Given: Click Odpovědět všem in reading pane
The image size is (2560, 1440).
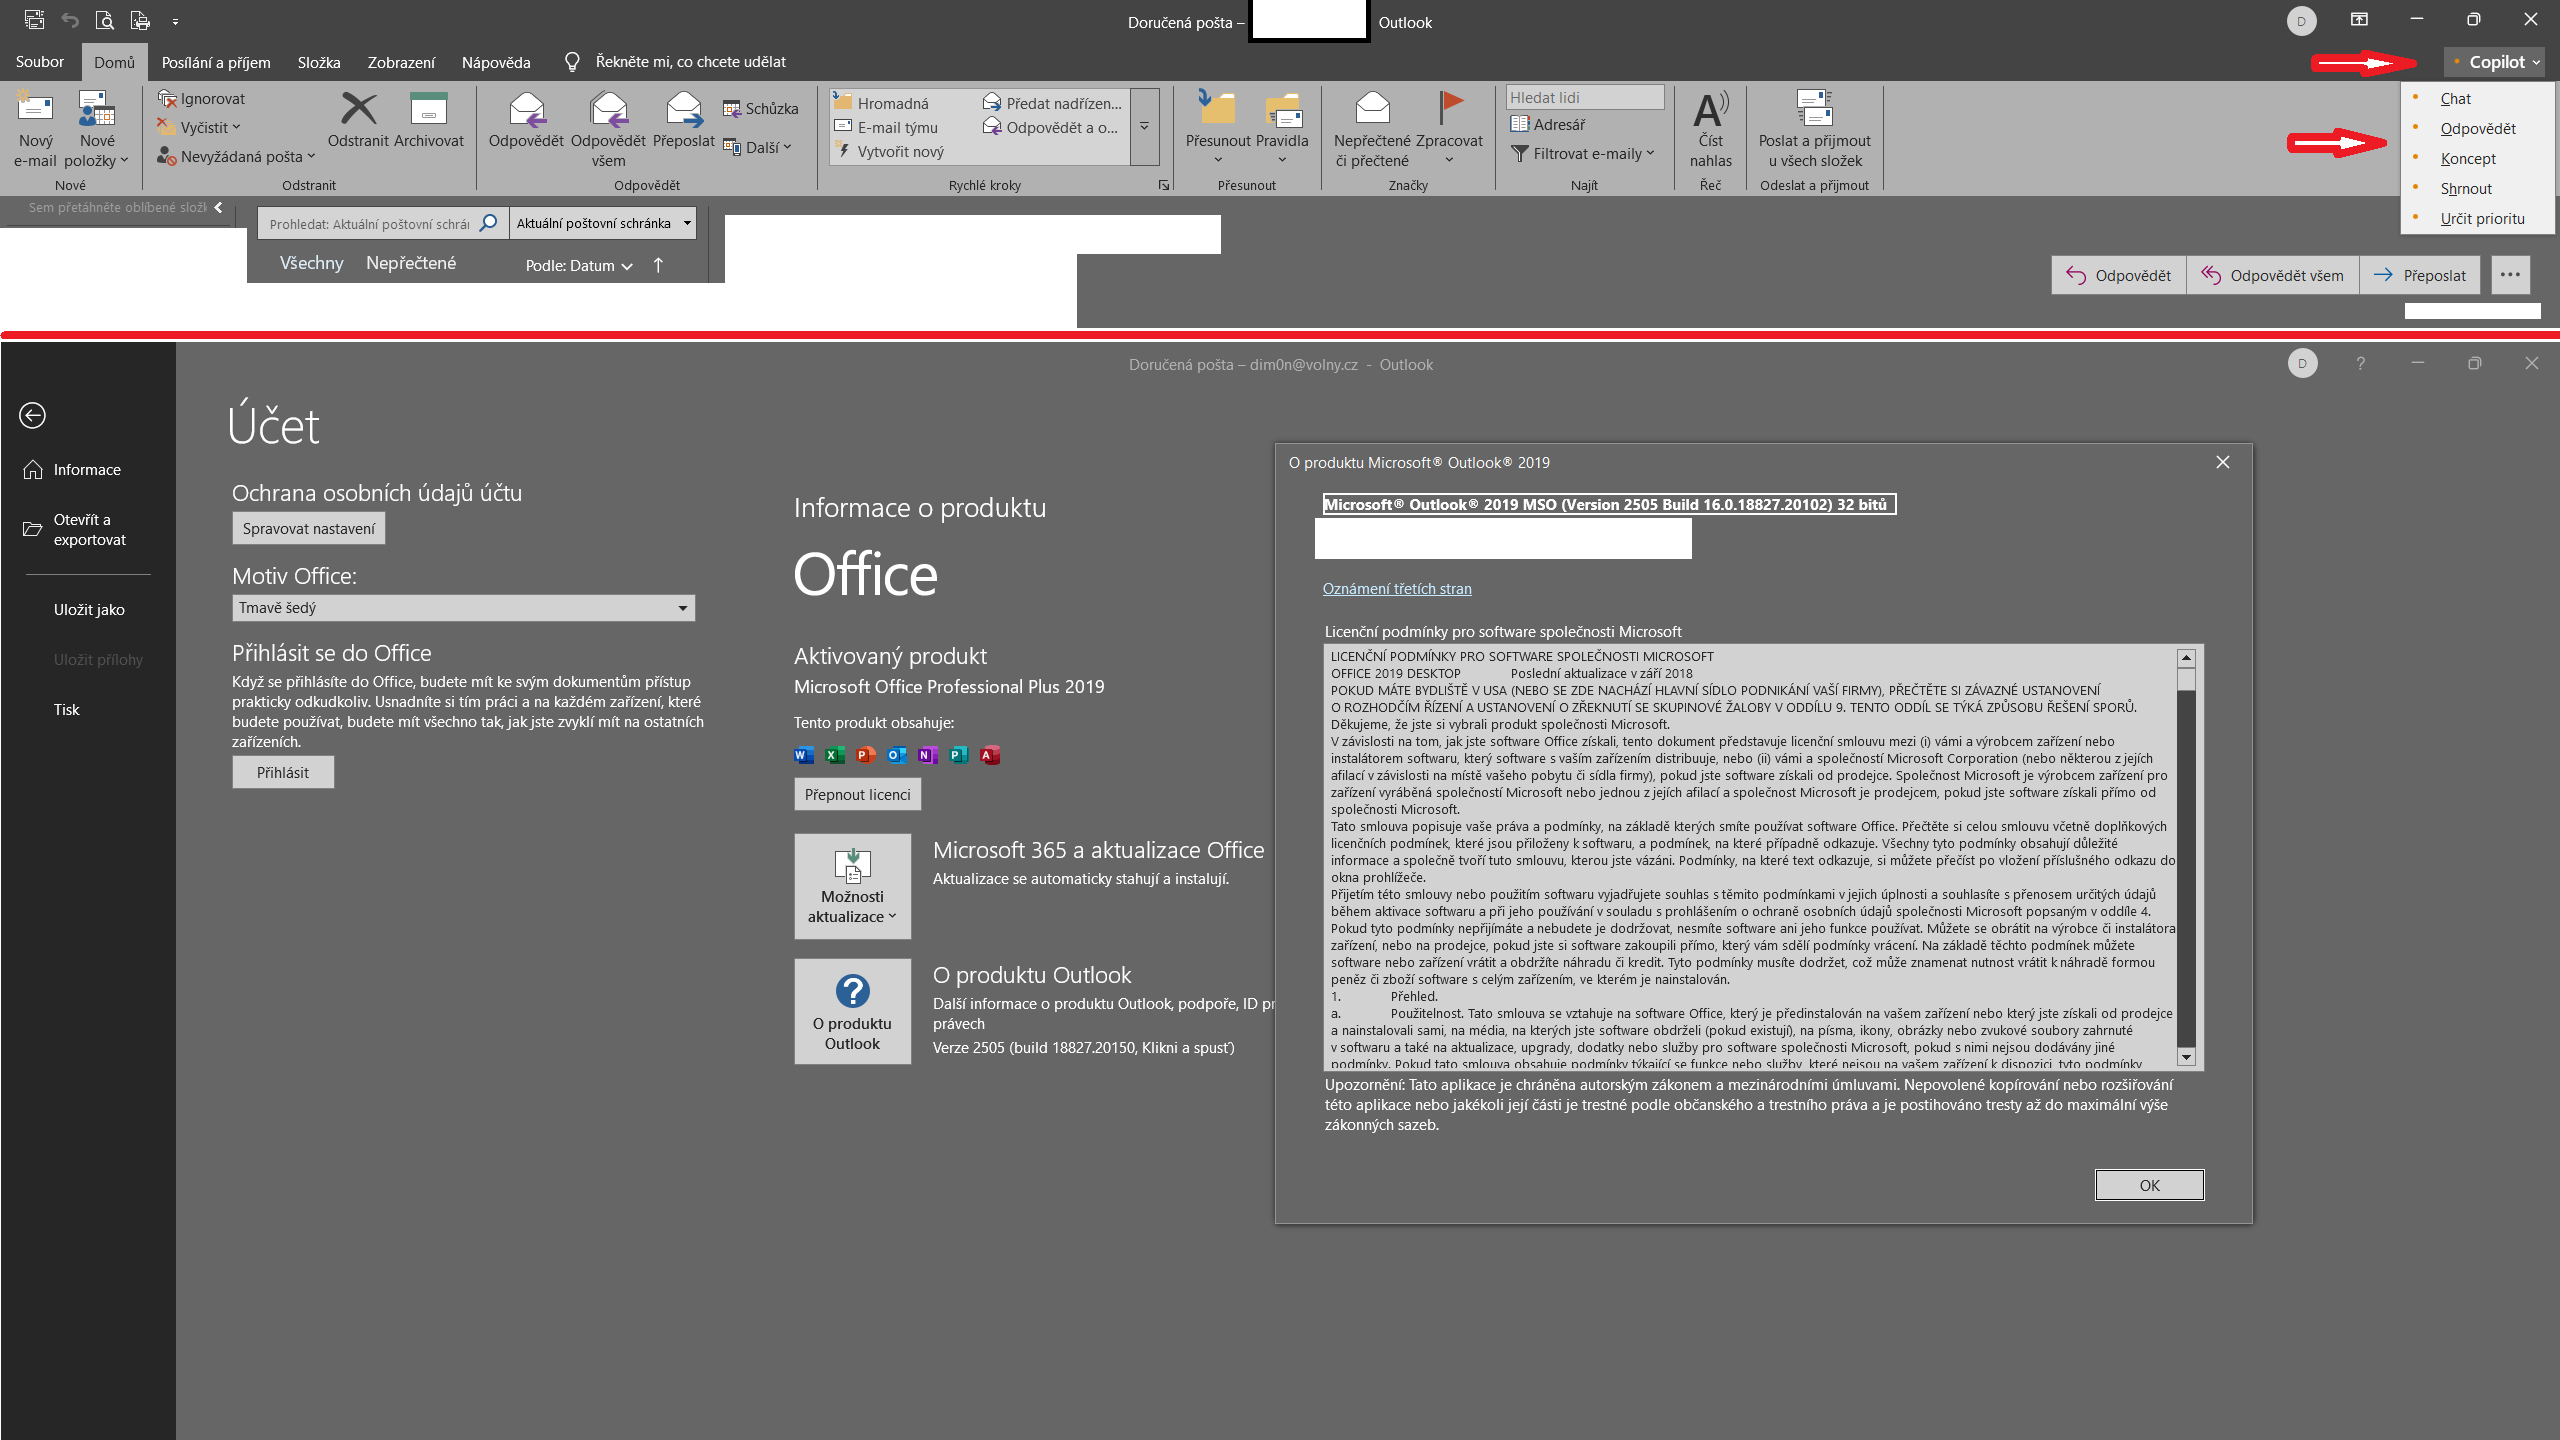Looking at the screenshot, I should click(2272, 275).
